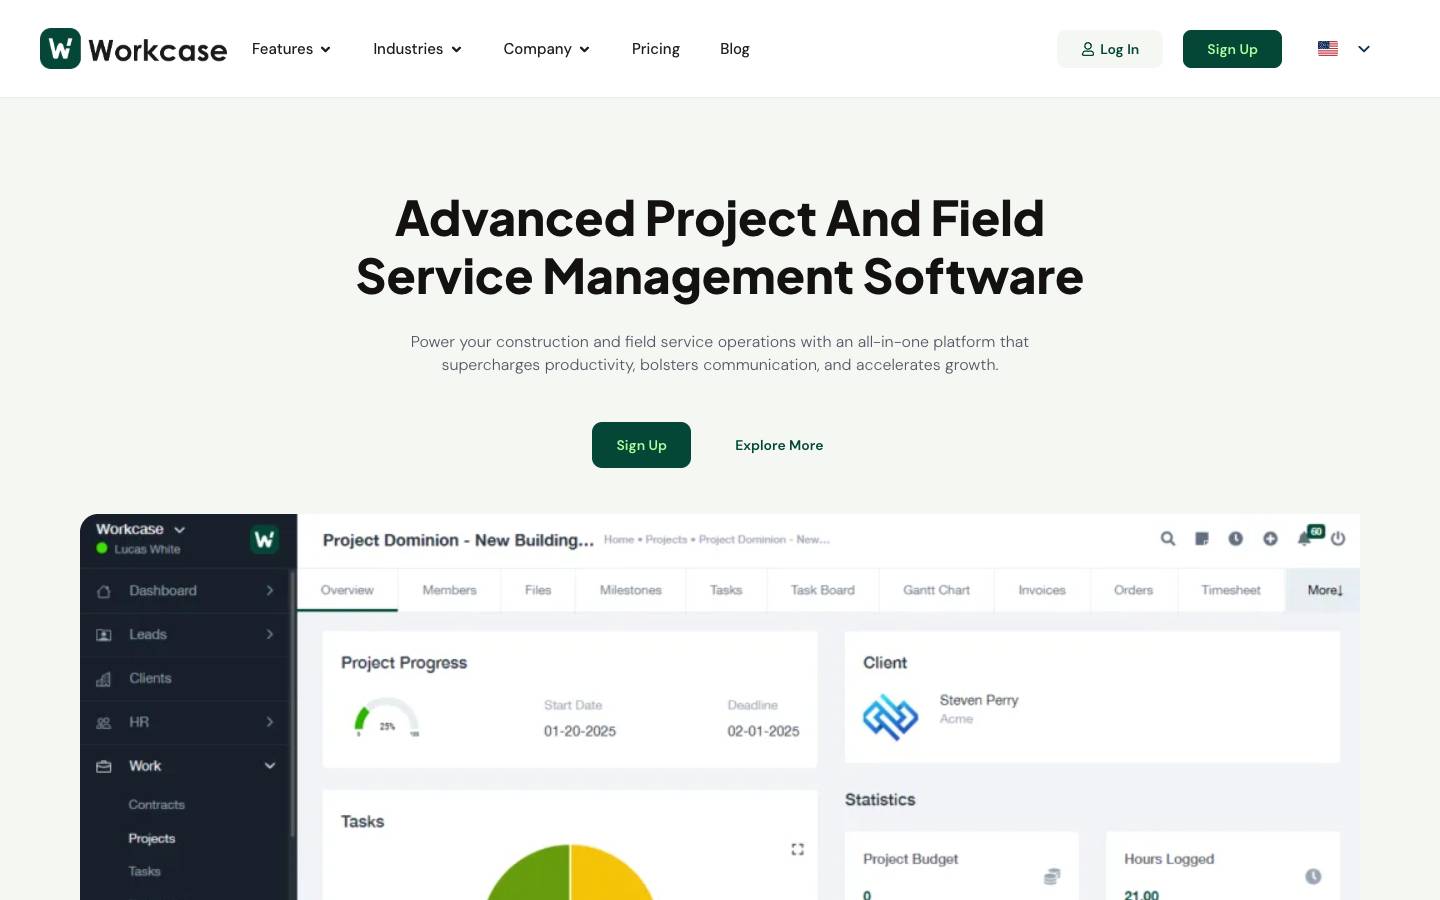Click the Work briefcase icon in sidebar

pos(103,767)
